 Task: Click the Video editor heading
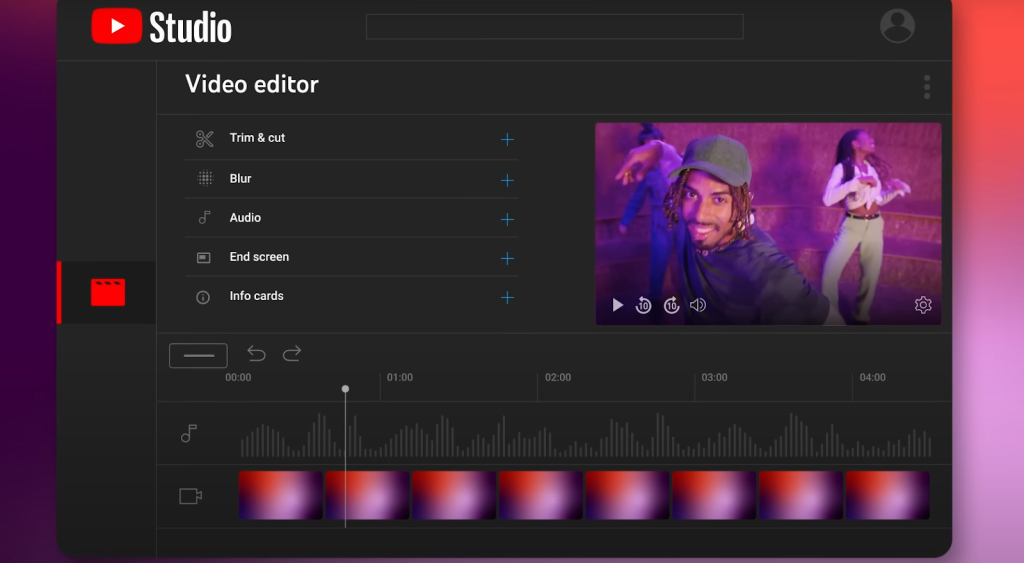coord(252,84)
